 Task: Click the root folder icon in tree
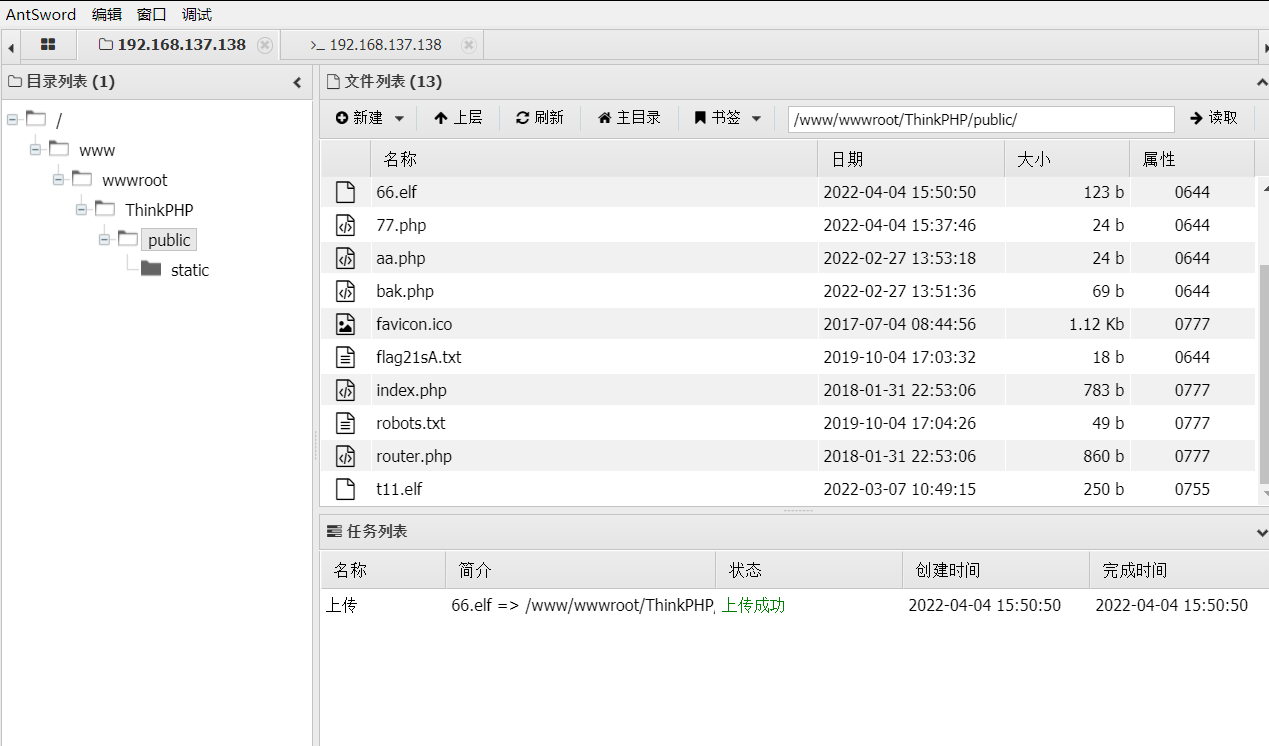36,118
